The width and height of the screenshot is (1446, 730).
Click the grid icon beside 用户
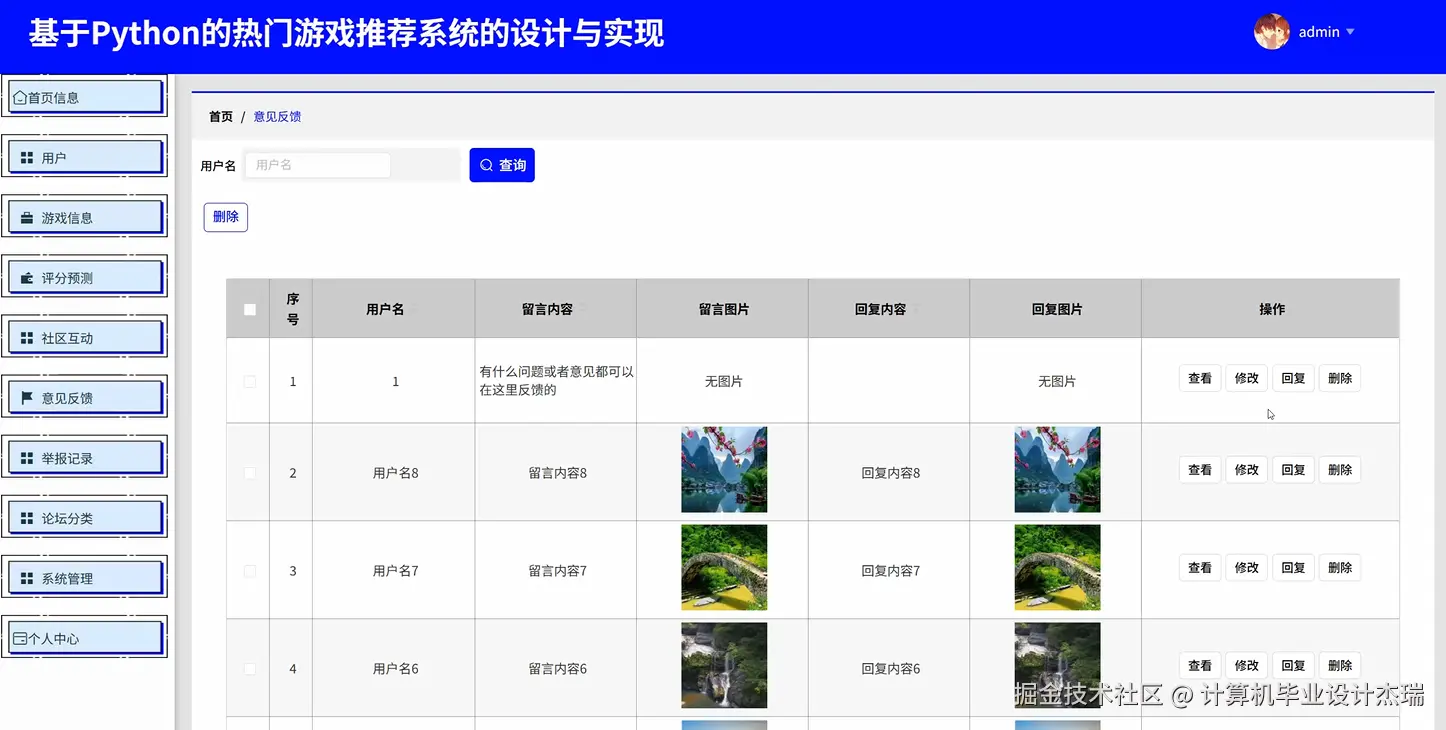(x=27, y=158)
